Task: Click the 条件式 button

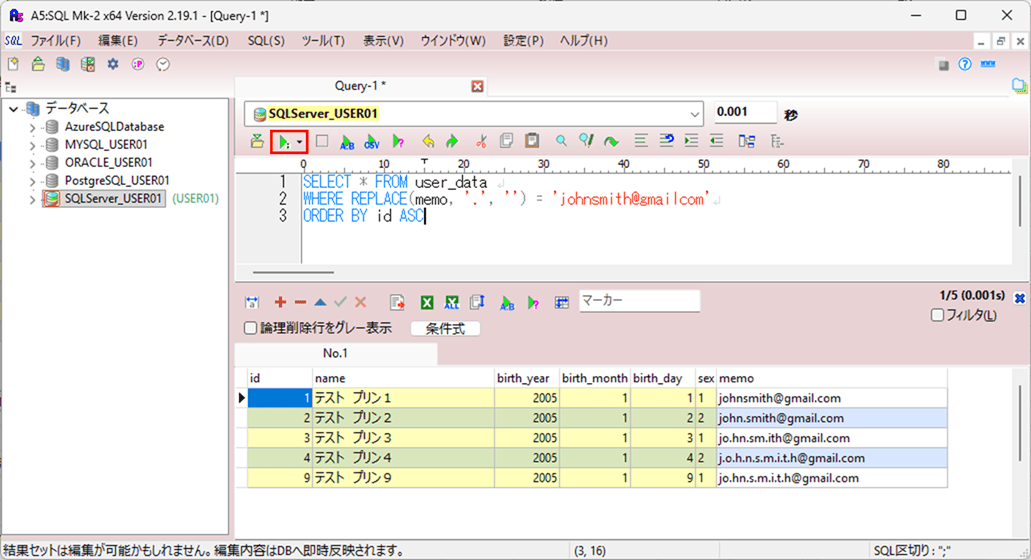Action: (x=445, y=328)
